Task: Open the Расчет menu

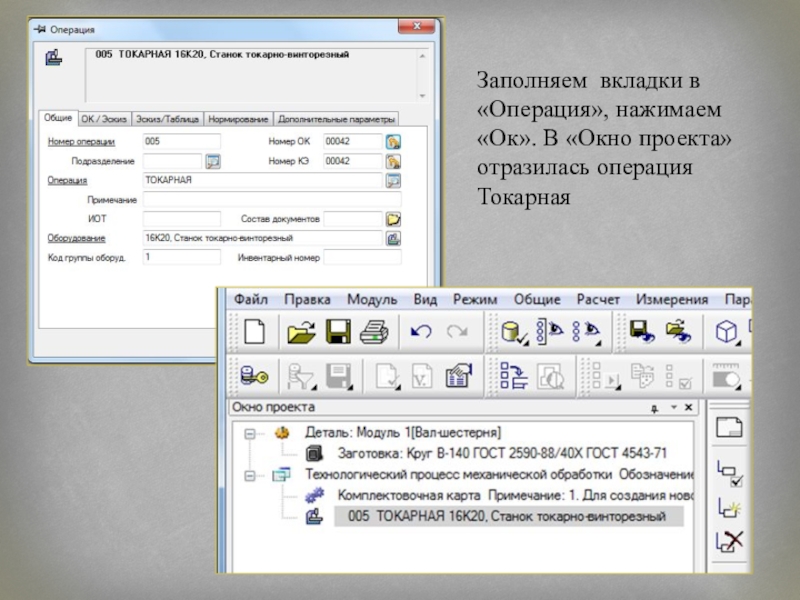Action: click(x=597, y=300)
